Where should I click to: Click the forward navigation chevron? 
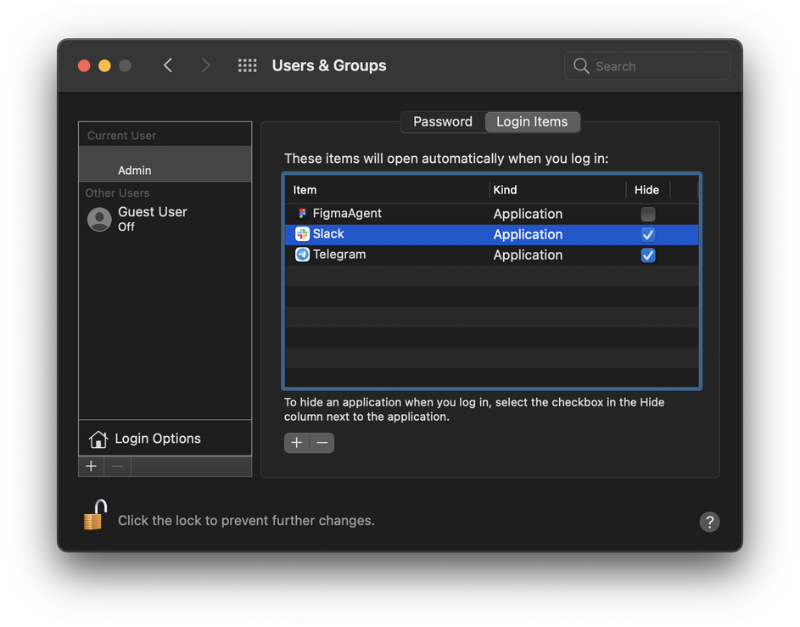click(x=205, y=65)
